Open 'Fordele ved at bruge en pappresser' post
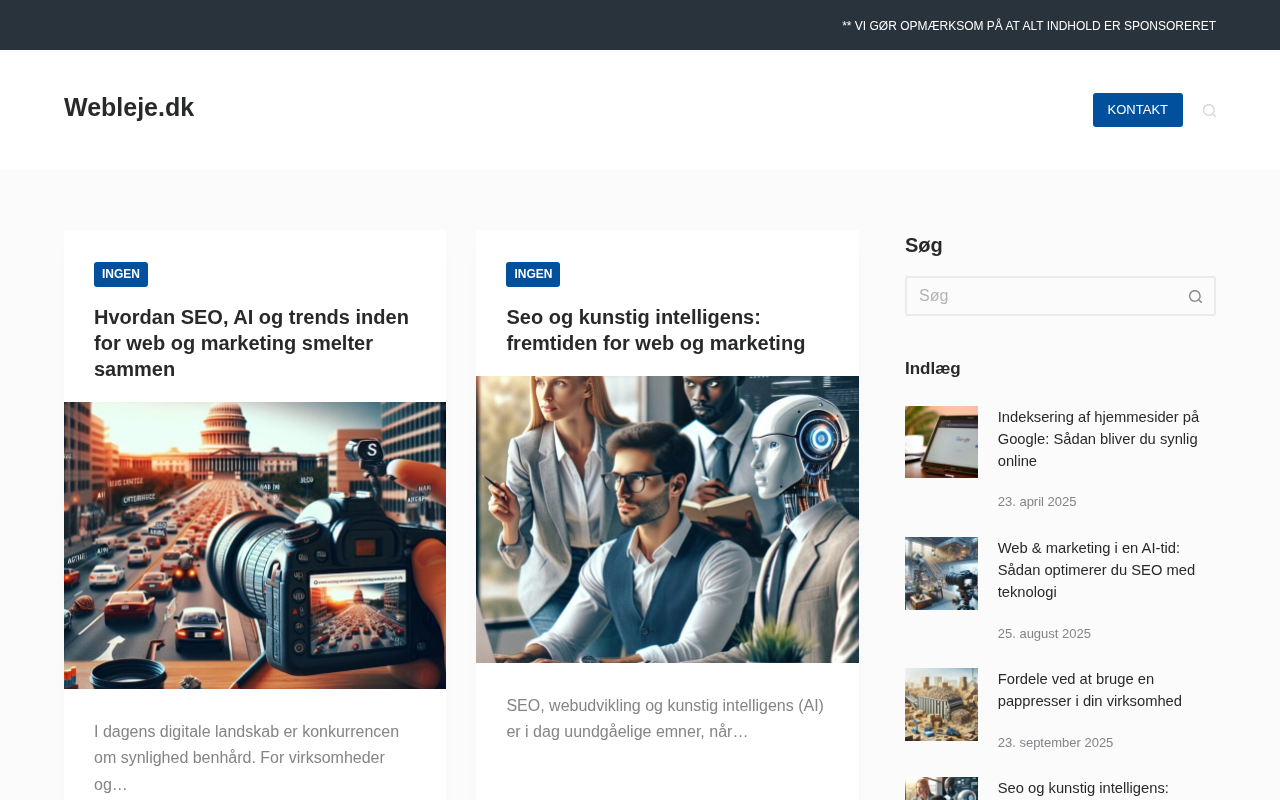Image resolution: width=1280 pixels, height=800 pixels. [x=1090, y=690]
